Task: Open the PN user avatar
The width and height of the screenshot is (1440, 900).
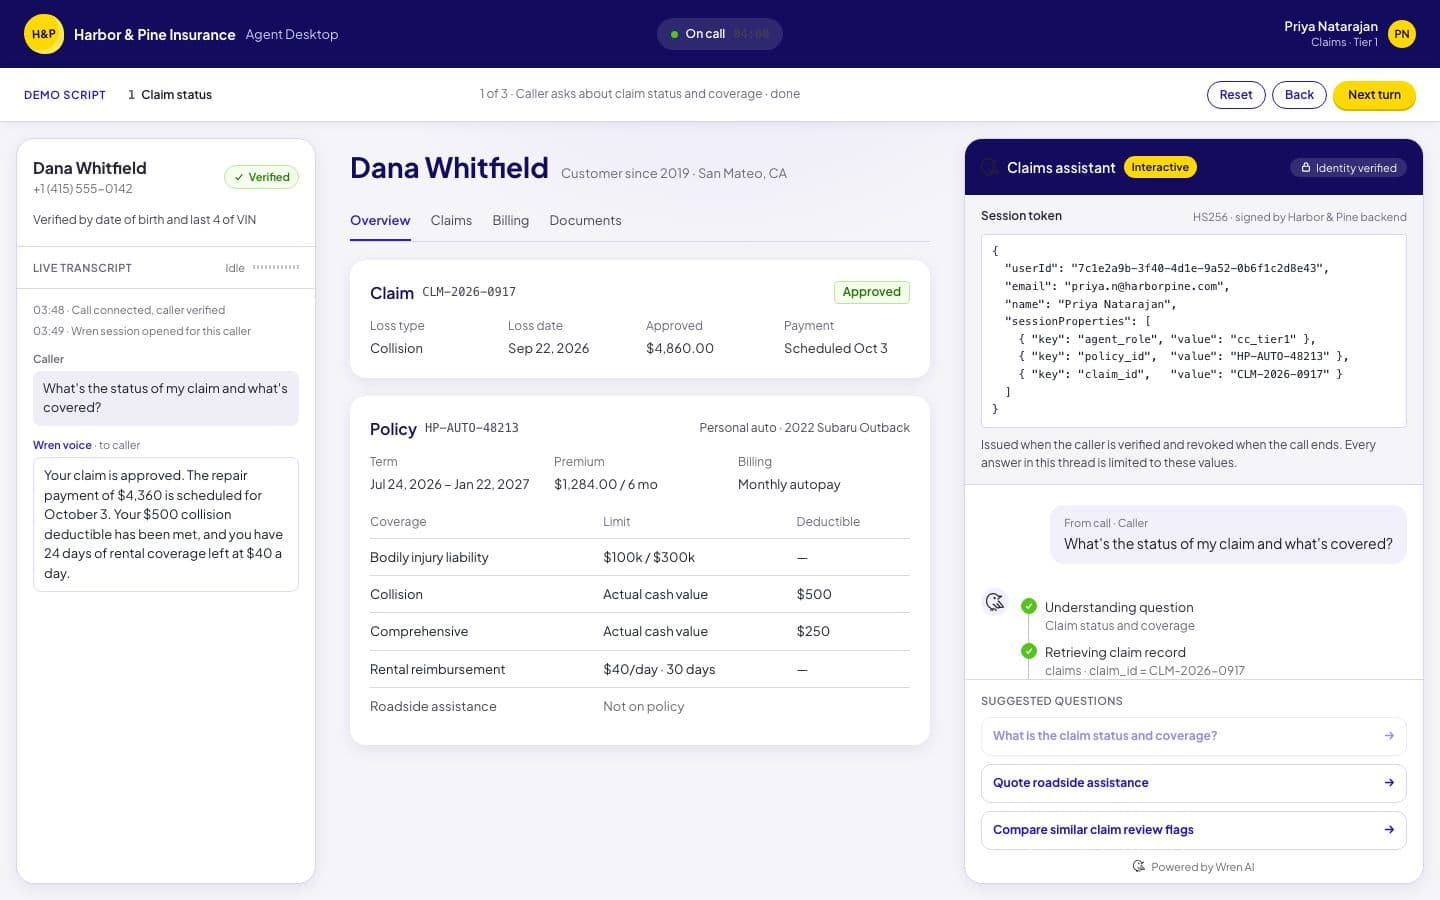Action: tap(1402, 34)
